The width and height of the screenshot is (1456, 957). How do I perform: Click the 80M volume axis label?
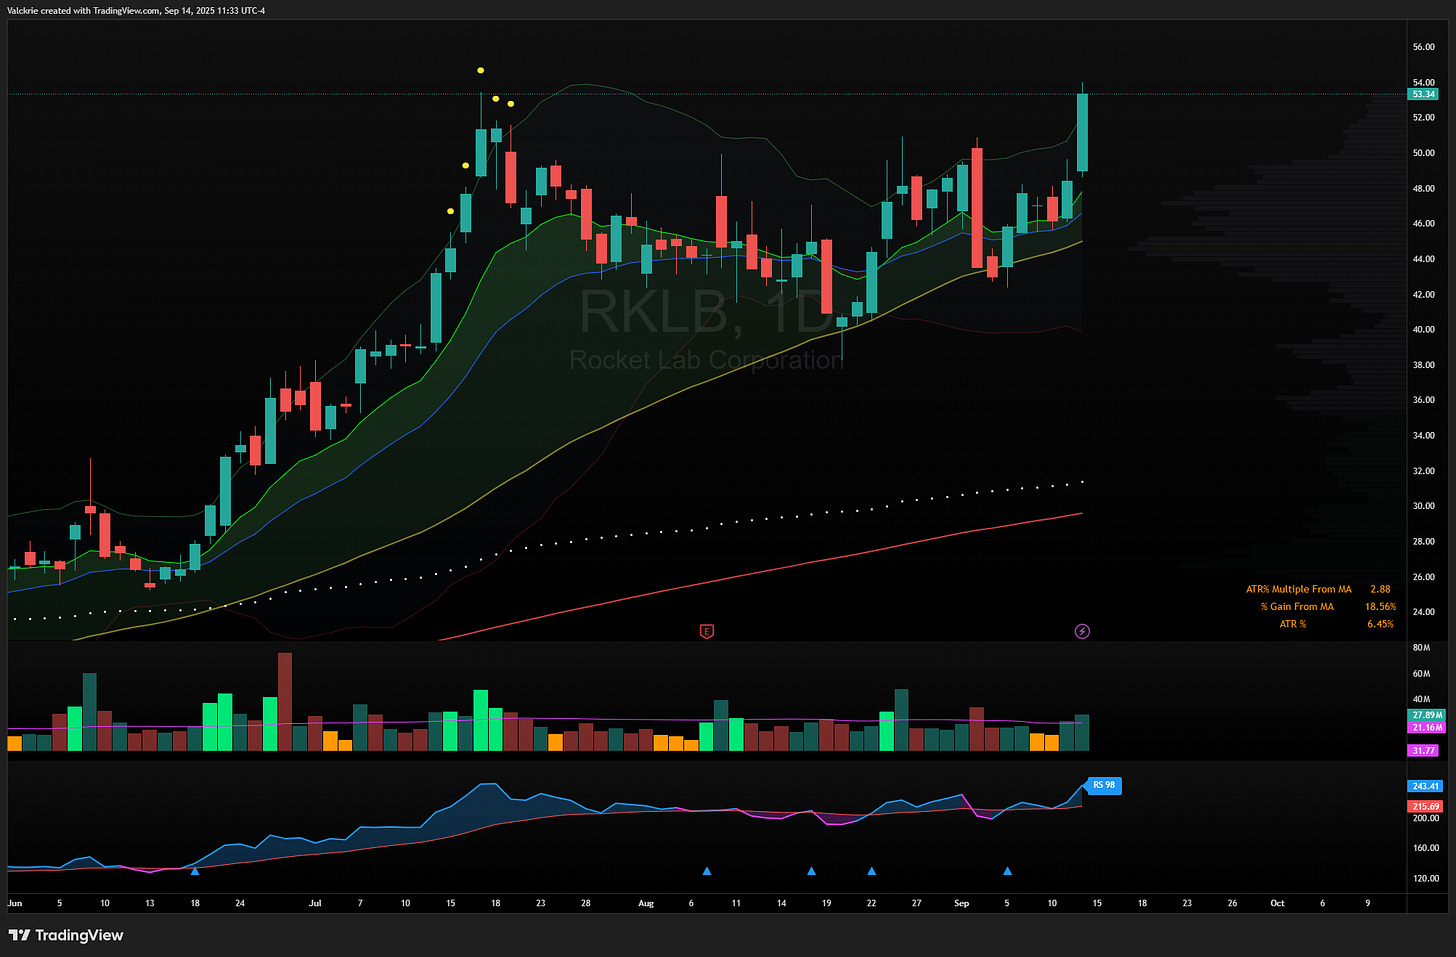click(1421, 648)
